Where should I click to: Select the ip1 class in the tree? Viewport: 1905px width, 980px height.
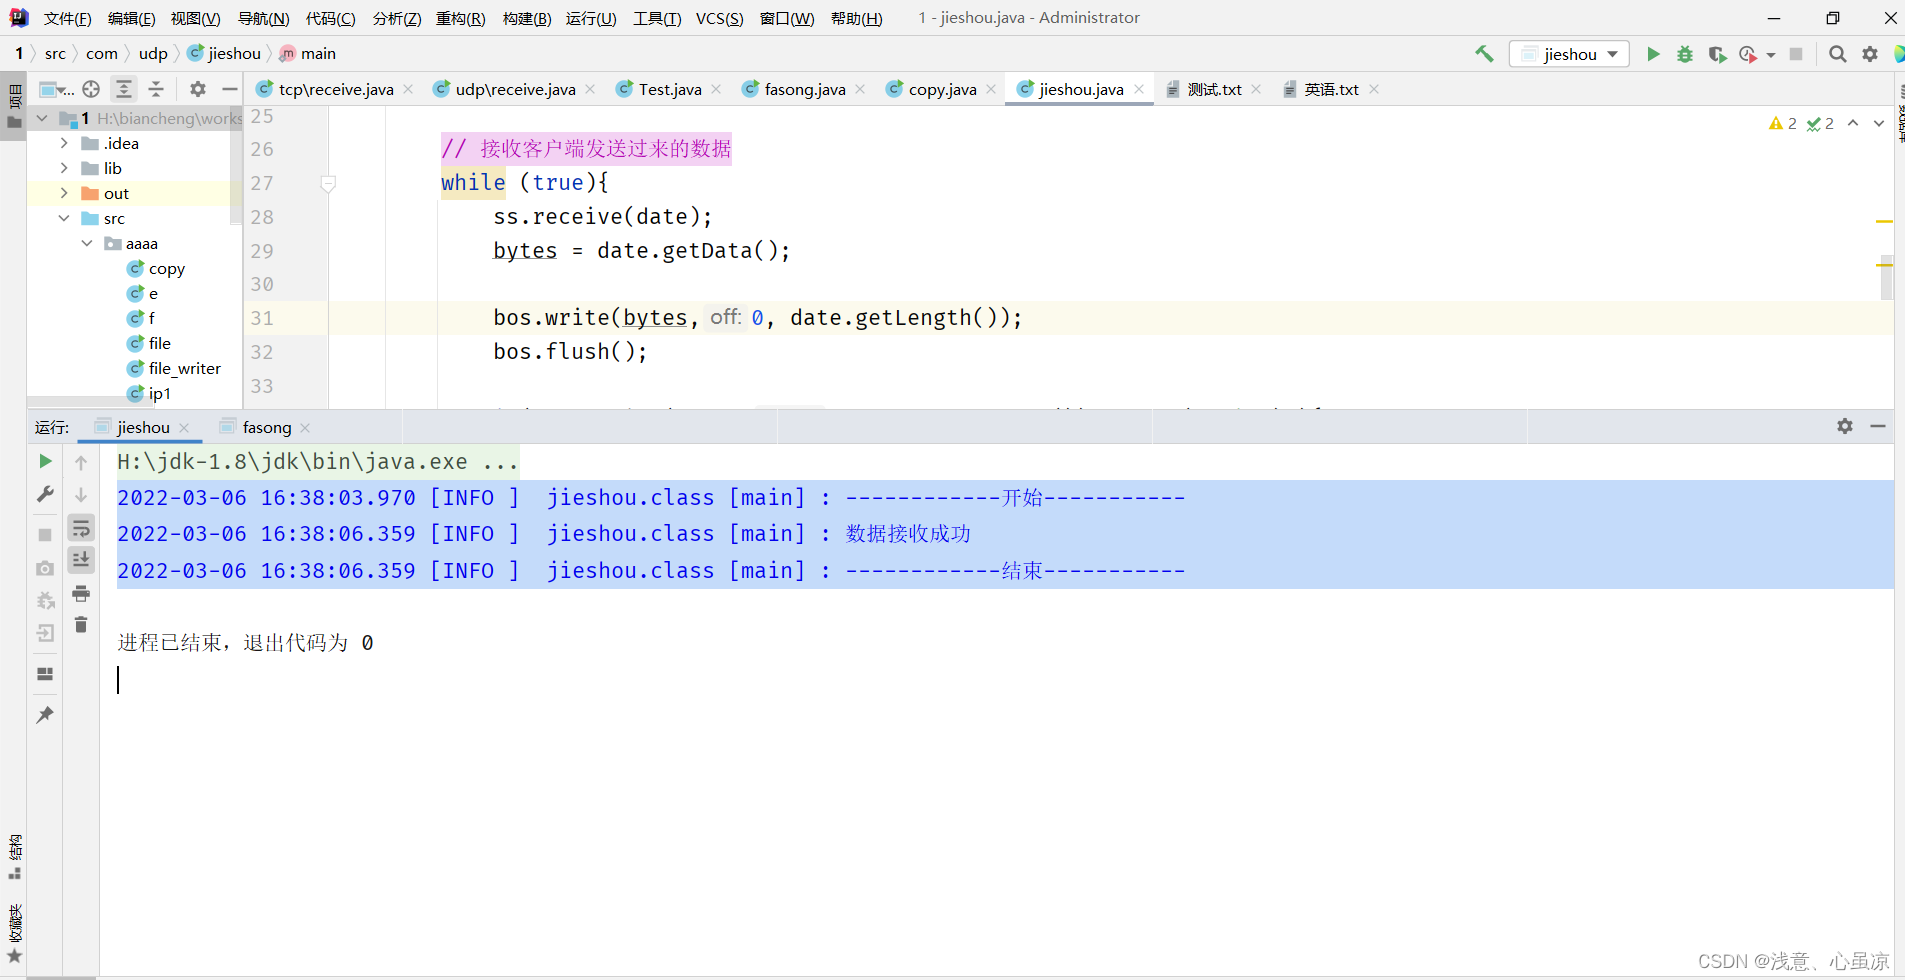coord(159,393)
